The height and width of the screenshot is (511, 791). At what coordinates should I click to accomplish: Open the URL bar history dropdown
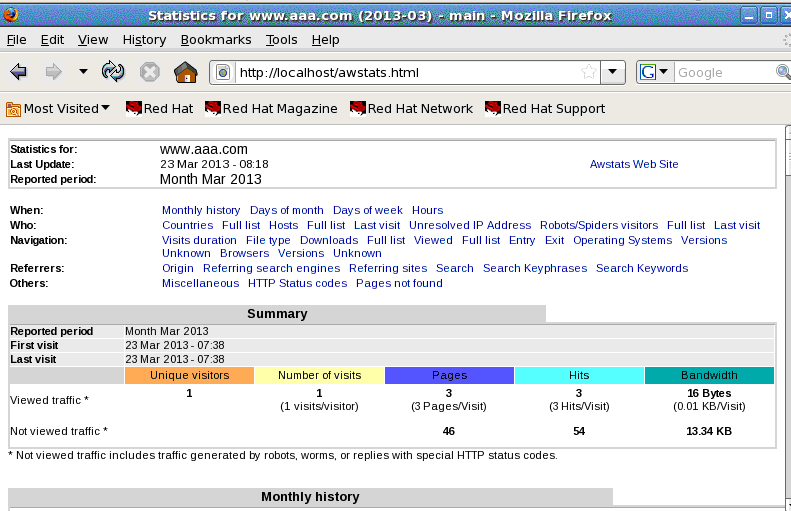tap(612, 72)
